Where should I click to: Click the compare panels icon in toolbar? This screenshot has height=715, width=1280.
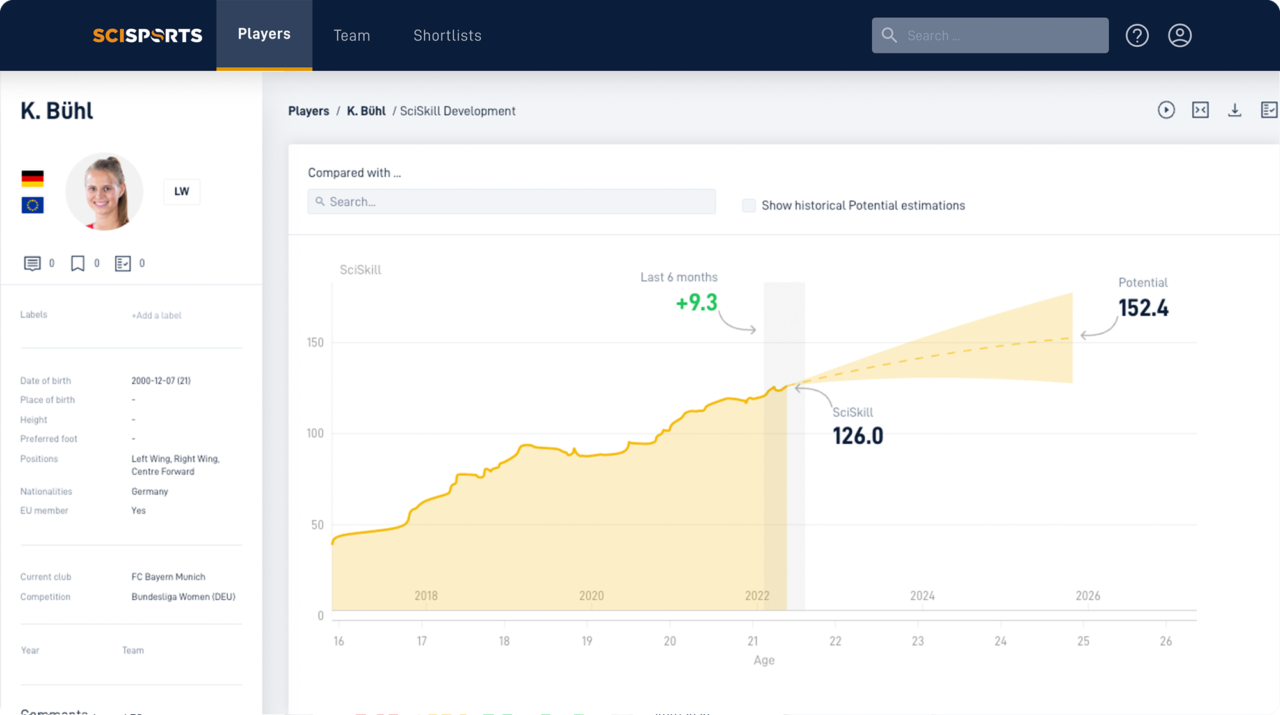tap(1200, 110)
